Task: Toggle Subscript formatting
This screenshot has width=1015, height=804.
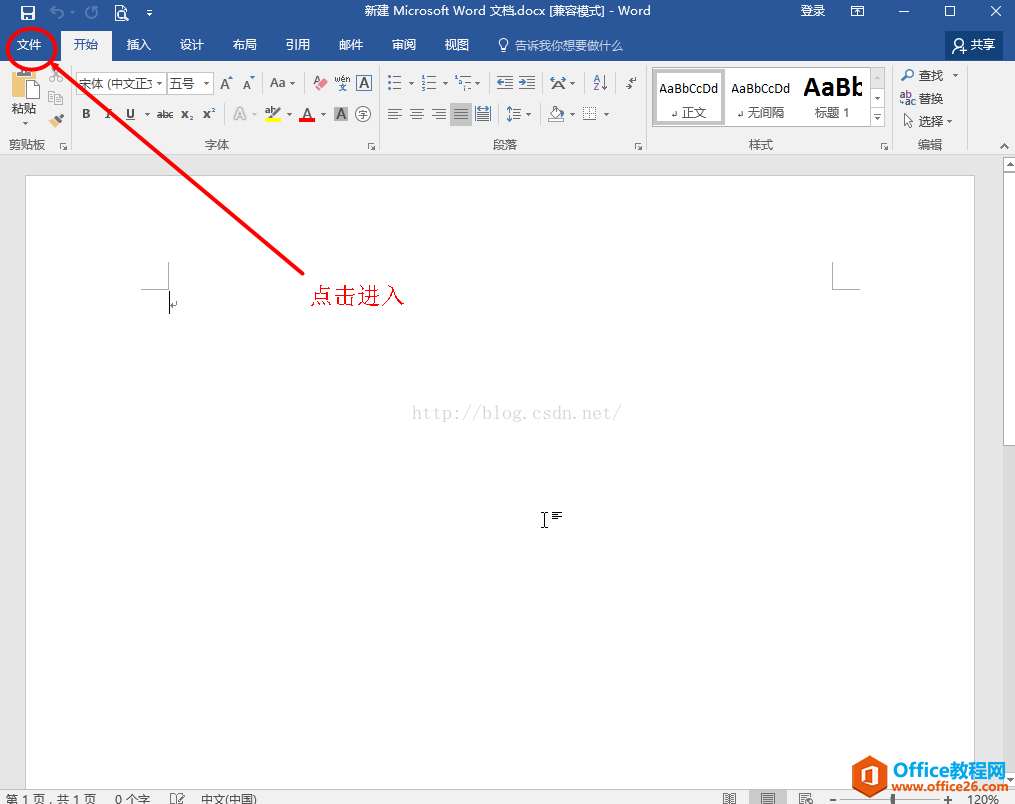Action: (187, 115)
